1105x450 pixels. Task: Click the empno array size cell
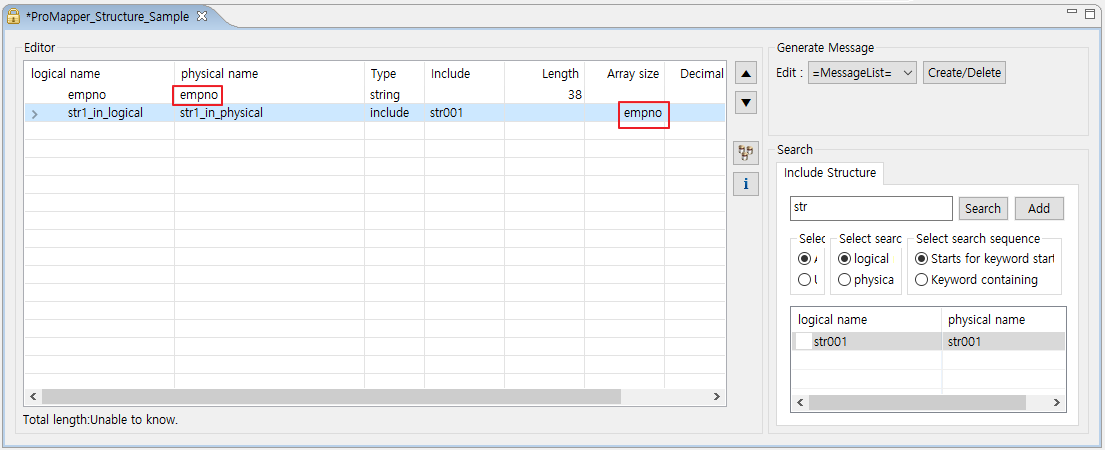[x=643, y=113]
